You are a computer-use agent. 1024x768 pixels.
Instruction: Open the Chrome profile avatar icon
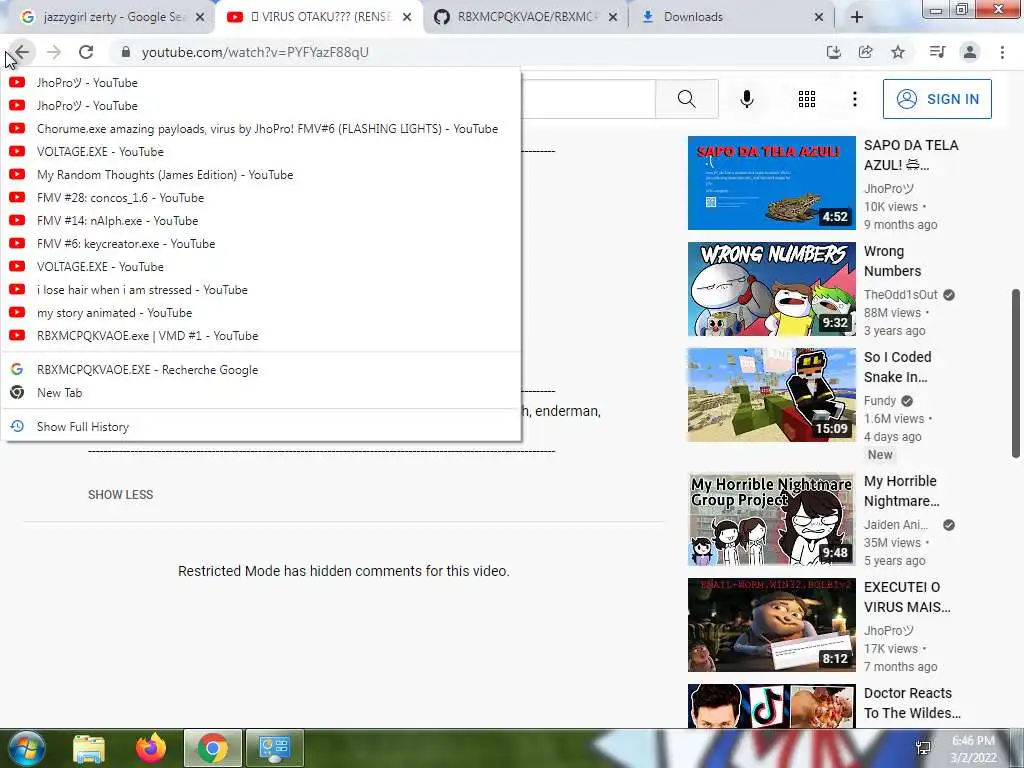970,52
